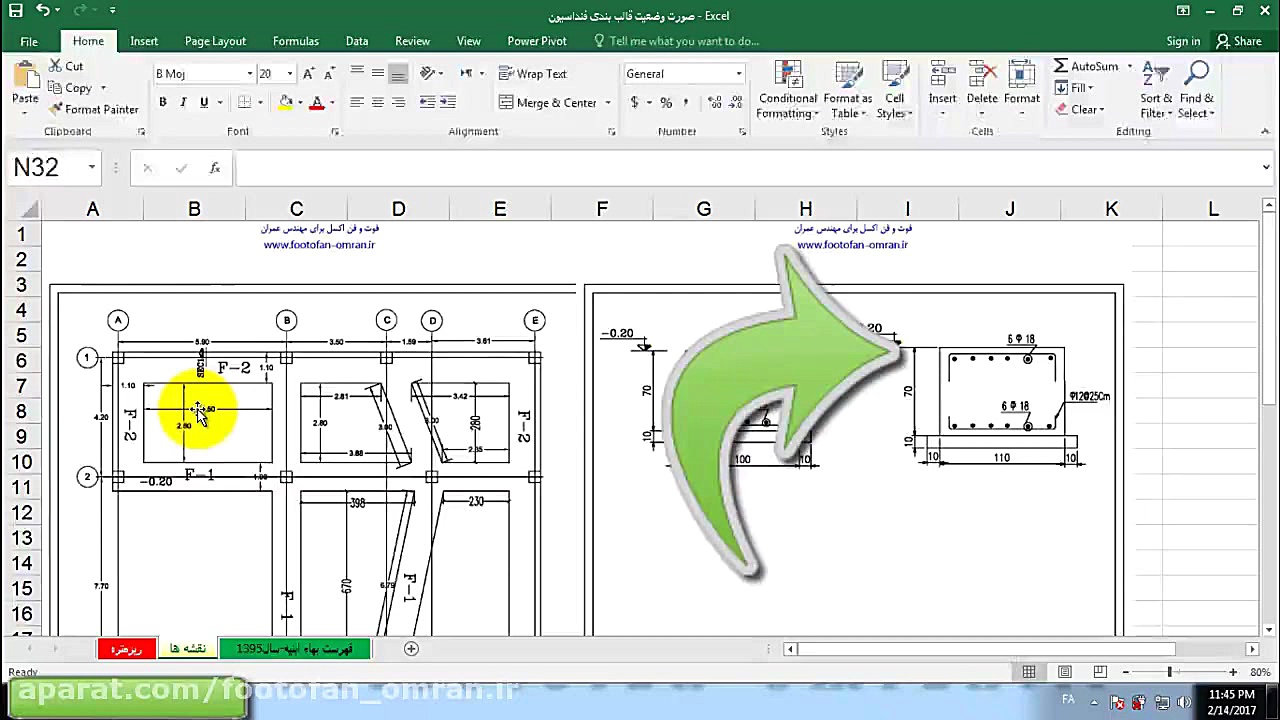Click the Insert Function fx icon
The image size is (1280, 720).
pyautogui.click(x=214, y=168)
